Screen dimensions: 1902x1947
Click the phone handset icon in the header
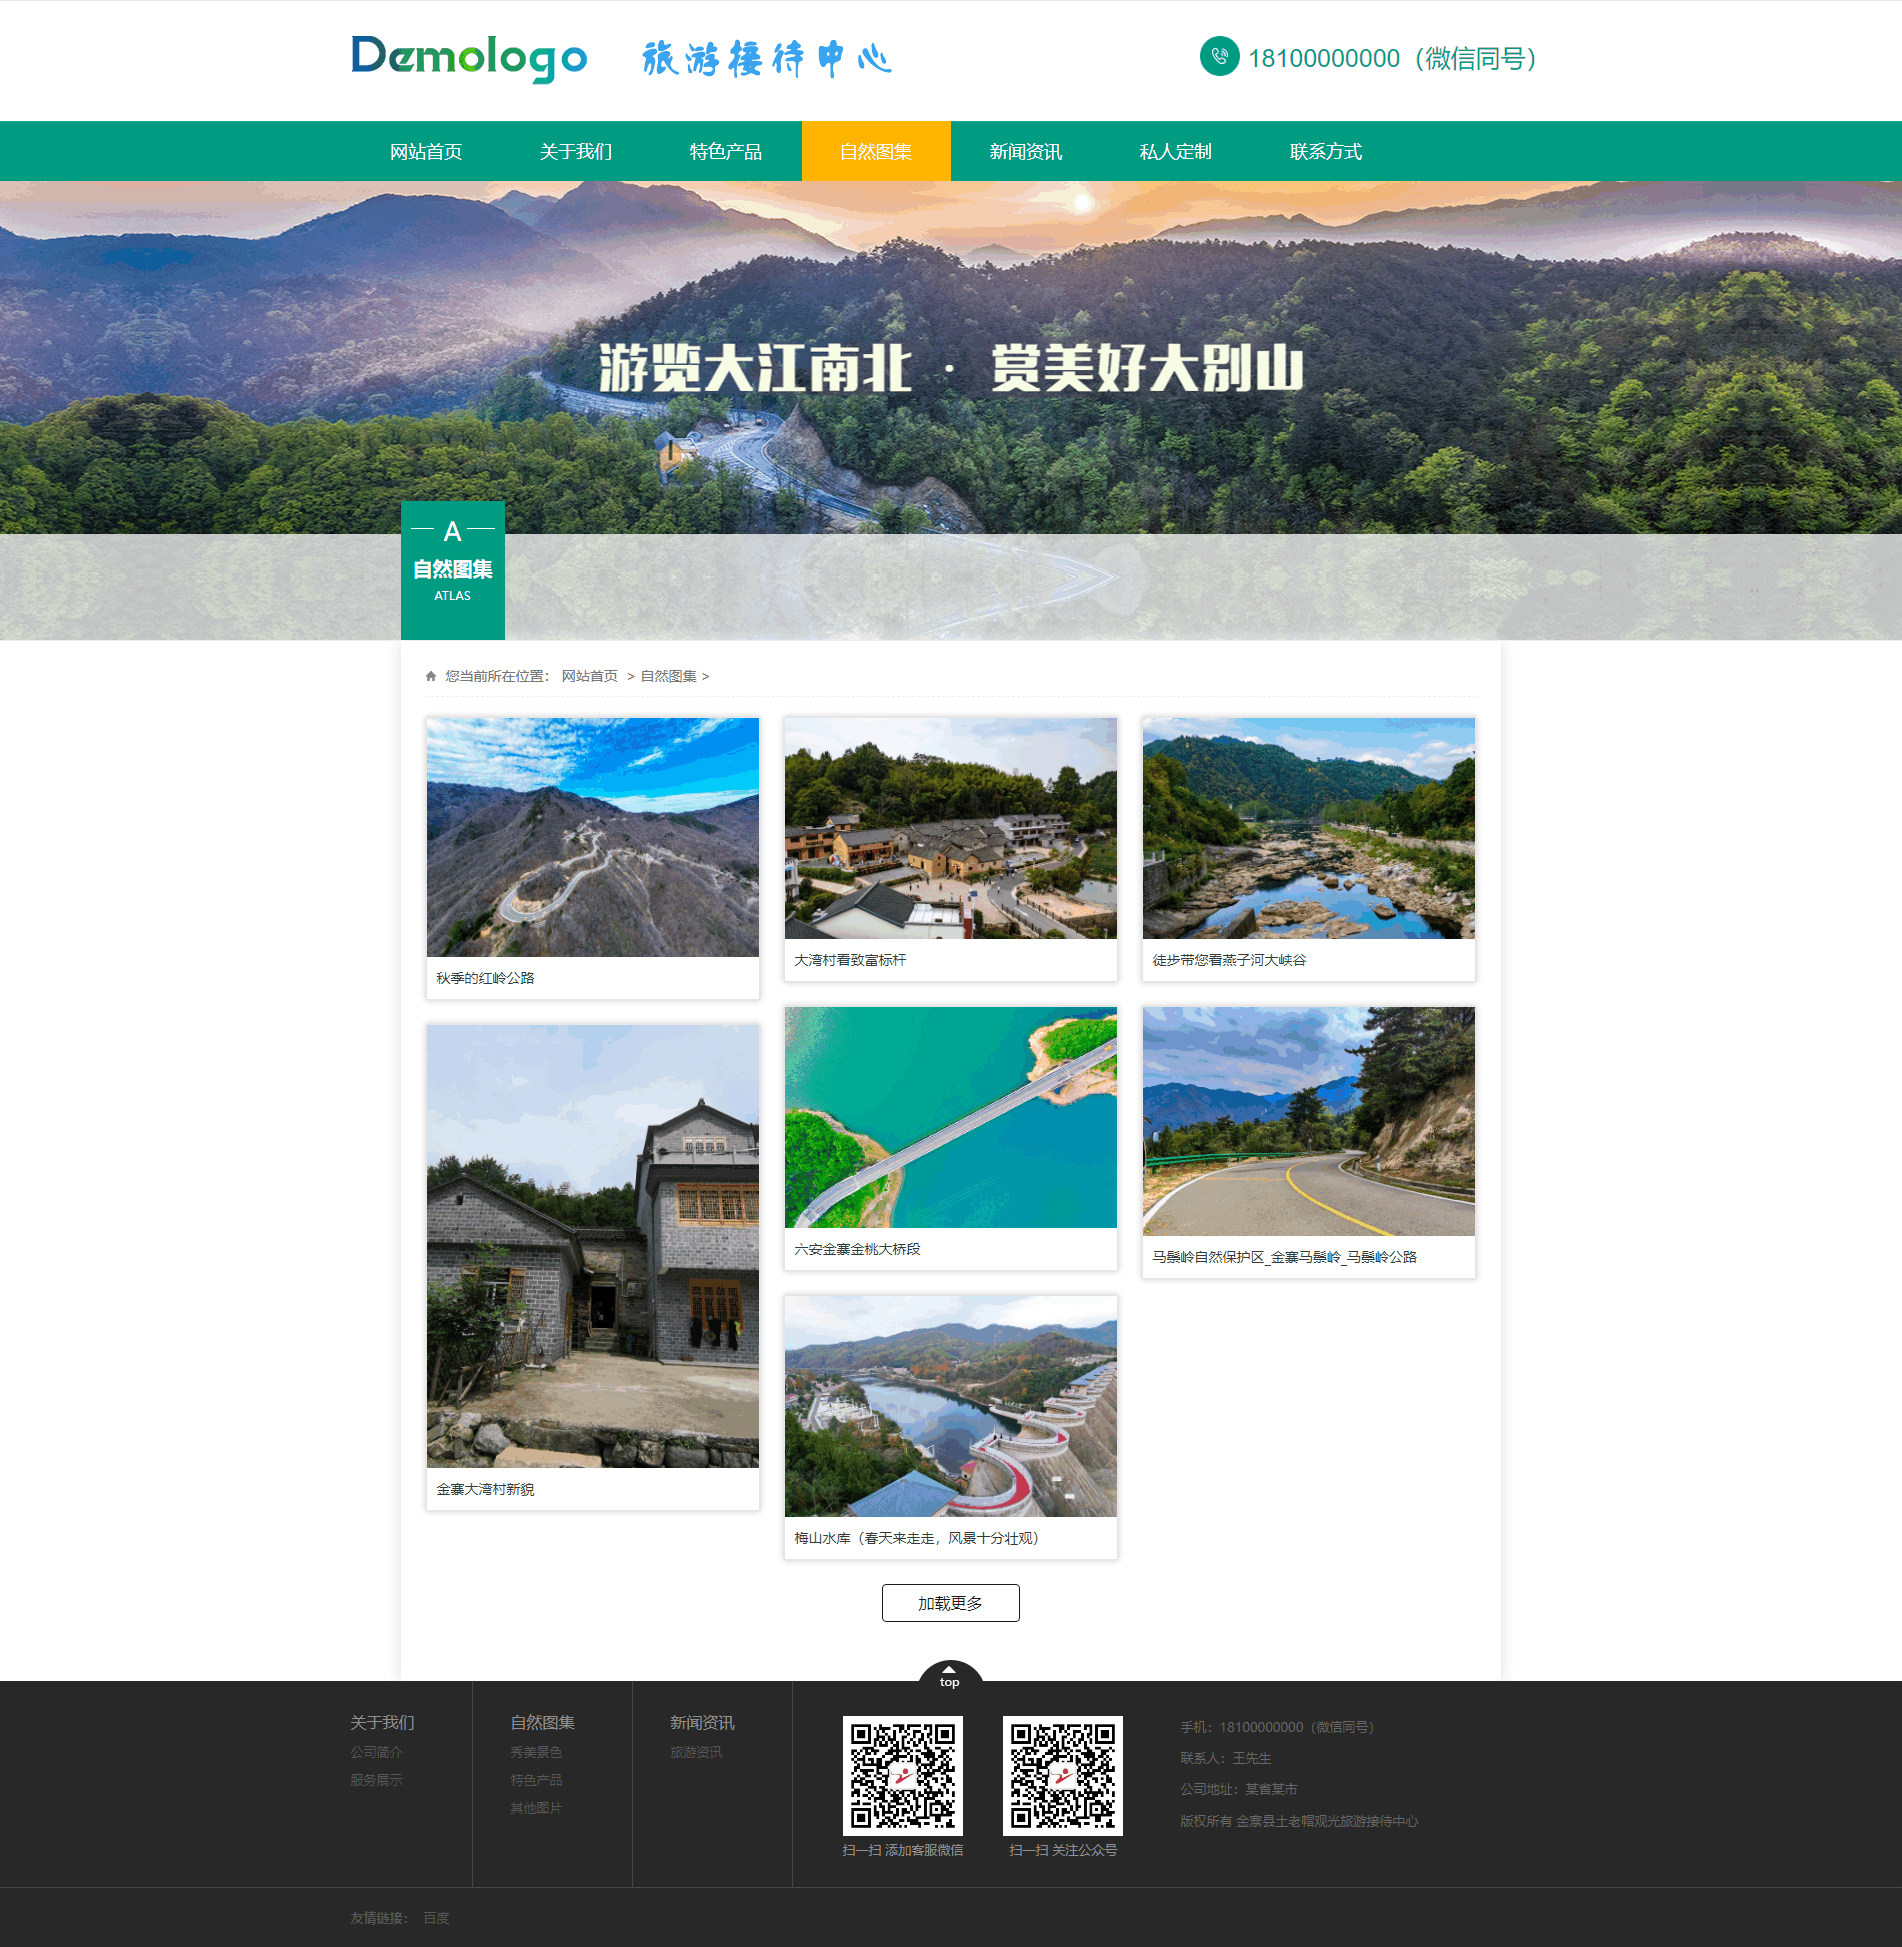[1218, 57]
